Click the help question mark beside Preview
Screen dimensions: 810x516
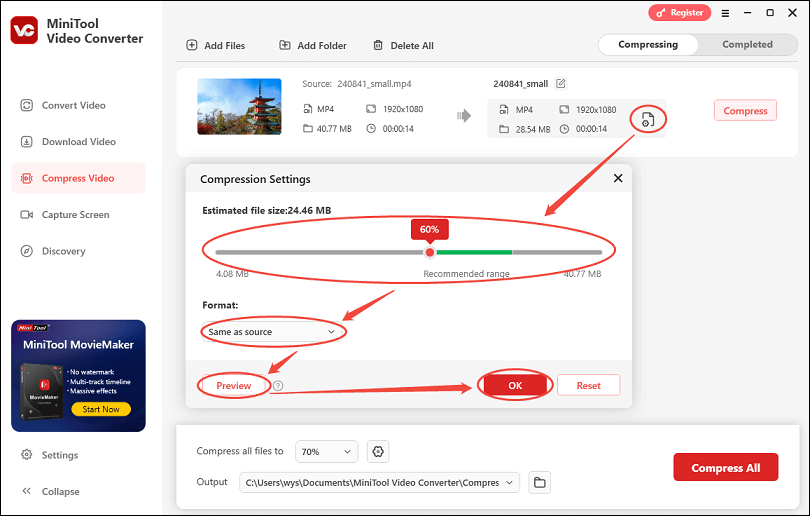[278, 385]
